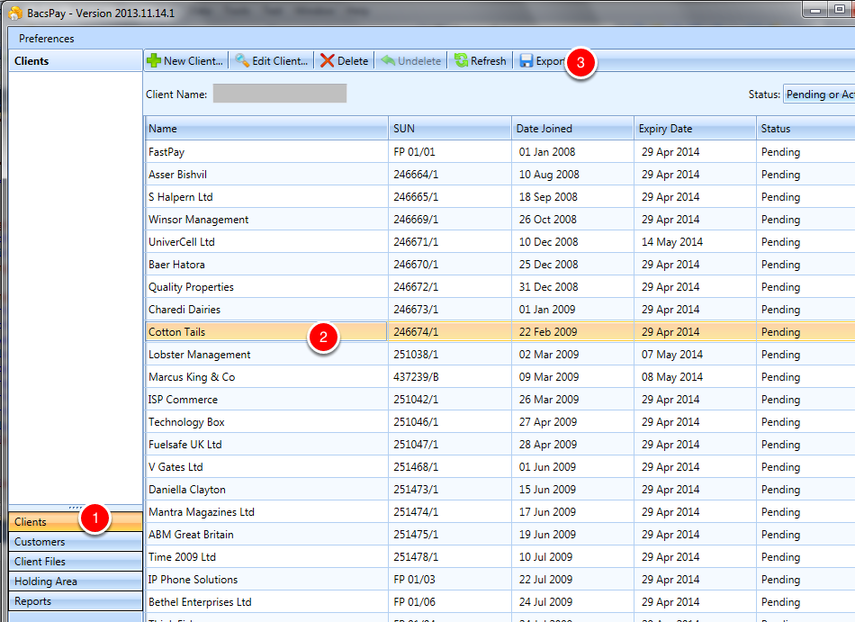Click the green plus New Client icon
855x622 pixels.
pos(154,61)
